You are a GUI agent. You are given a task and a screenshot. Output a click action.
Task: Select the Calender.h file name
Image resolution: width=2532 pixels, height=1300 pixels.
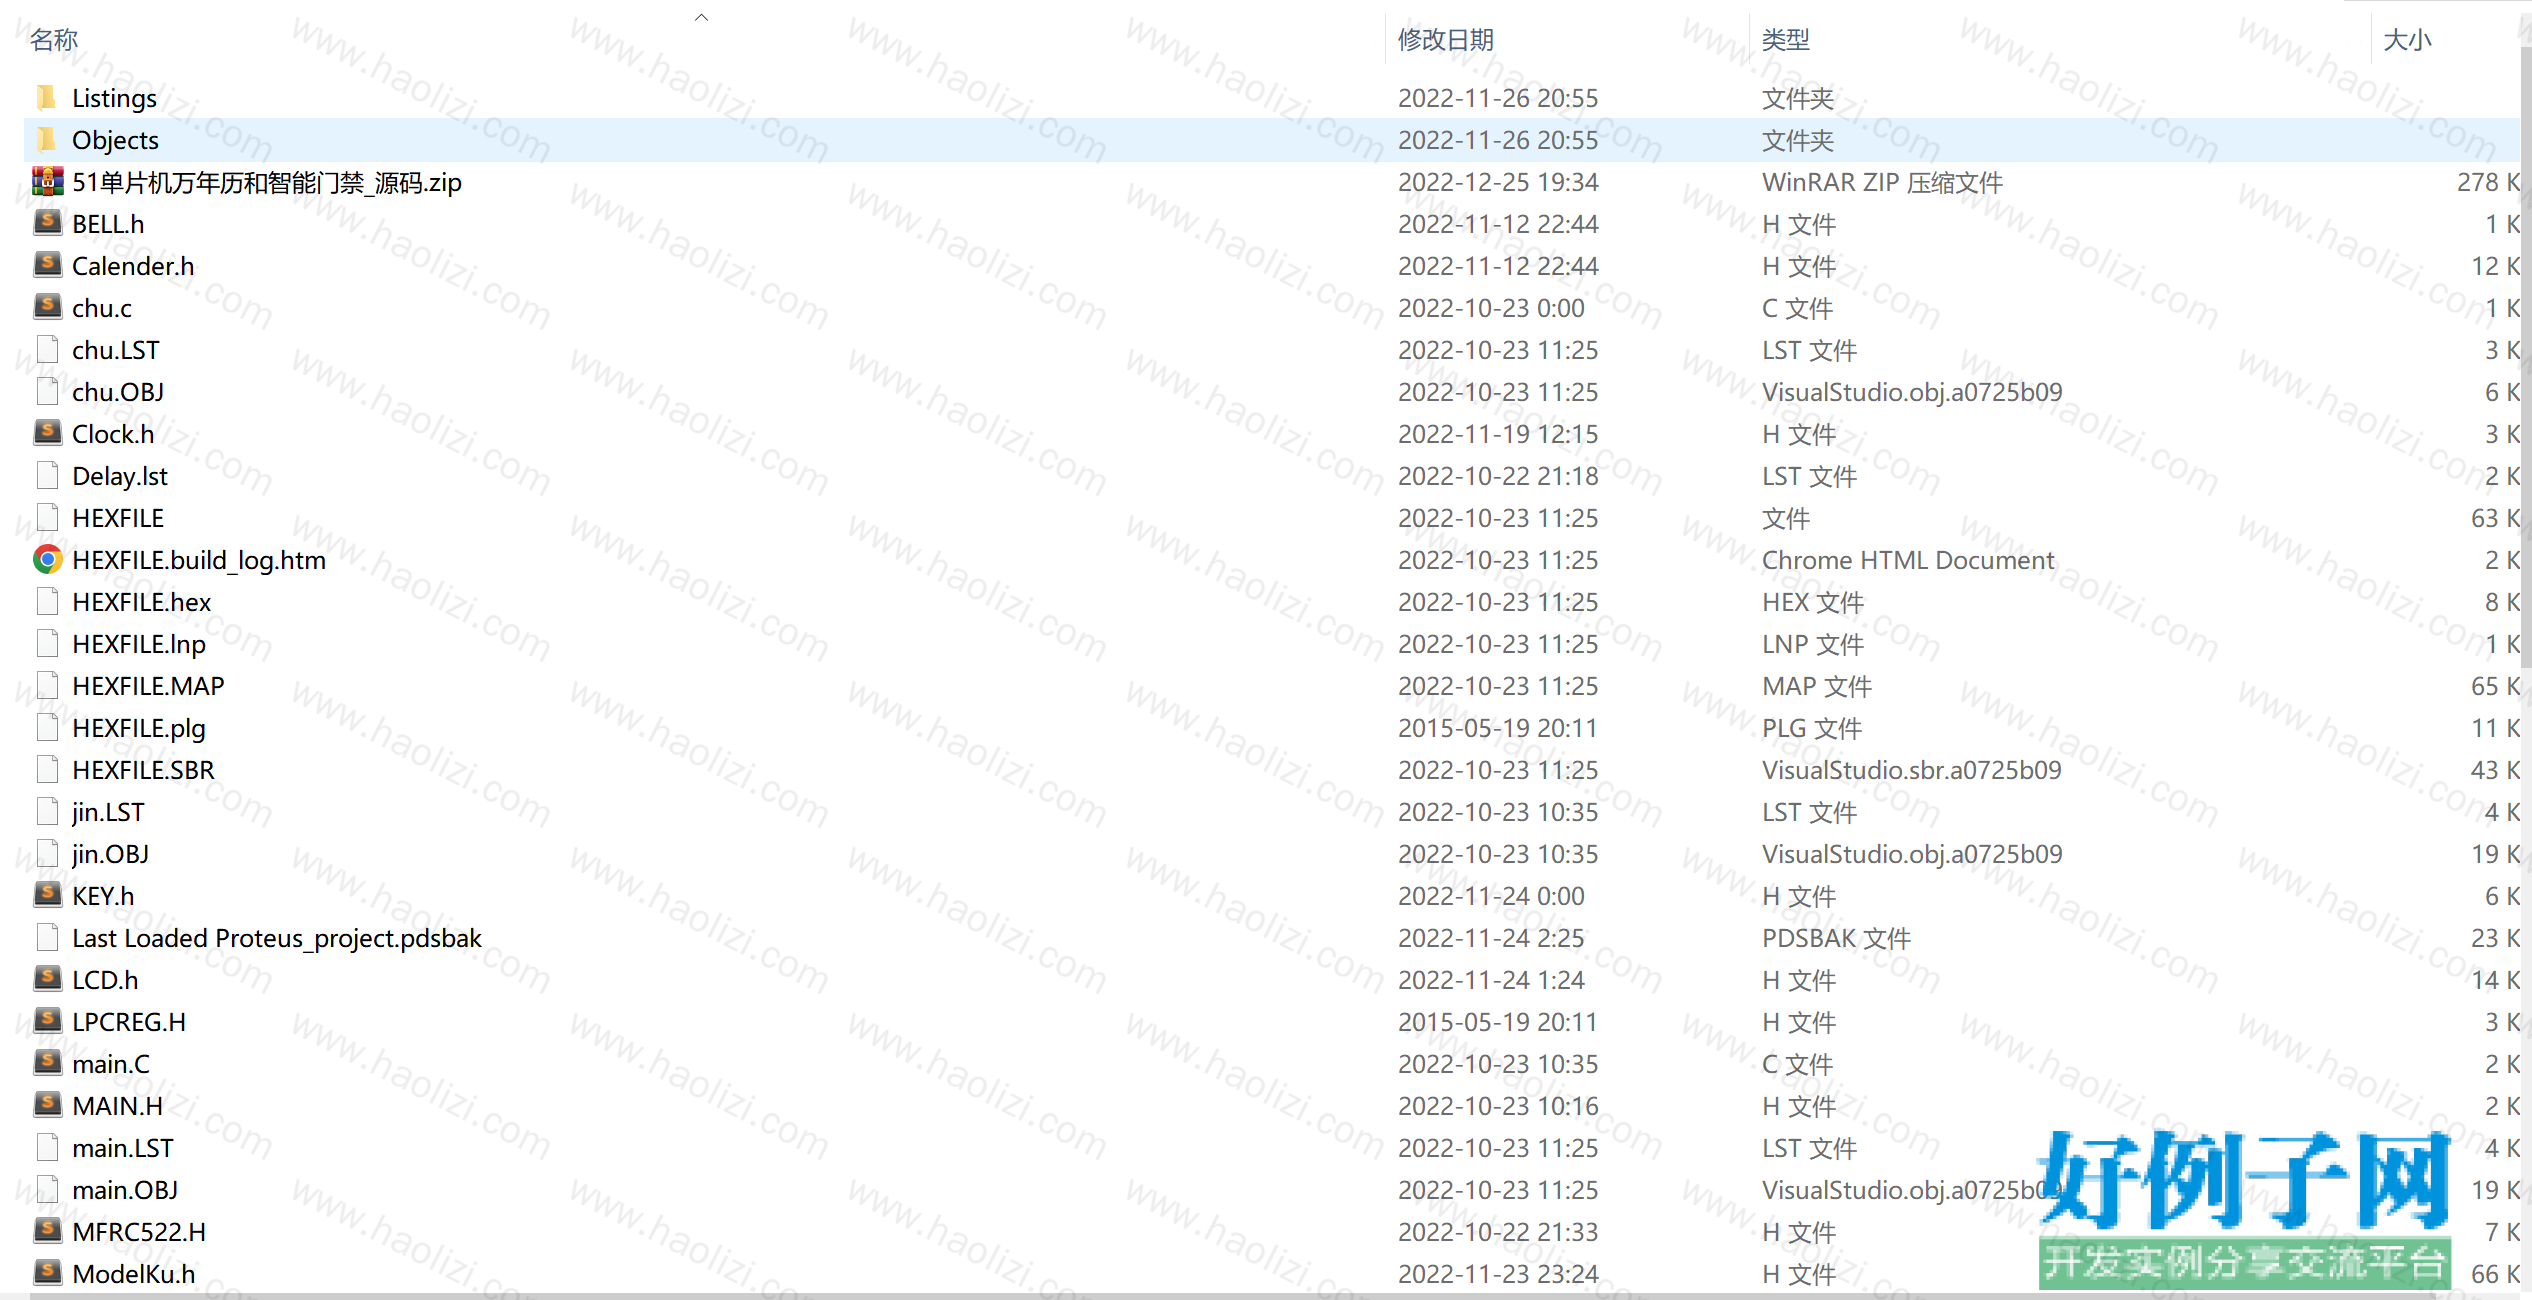133,266
